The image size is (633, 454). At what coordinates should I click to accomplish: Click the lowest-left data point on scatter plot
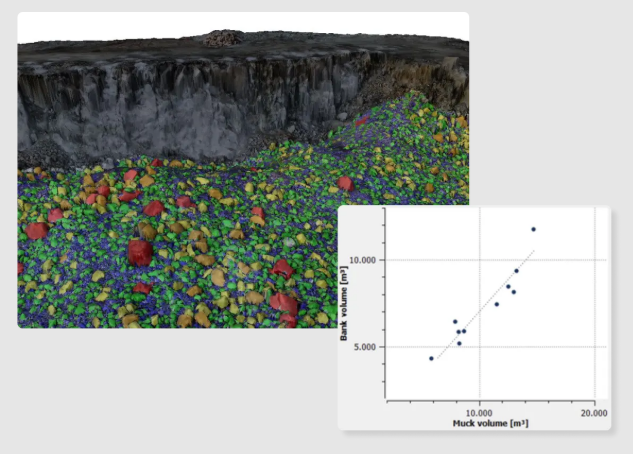coord(431,358)
